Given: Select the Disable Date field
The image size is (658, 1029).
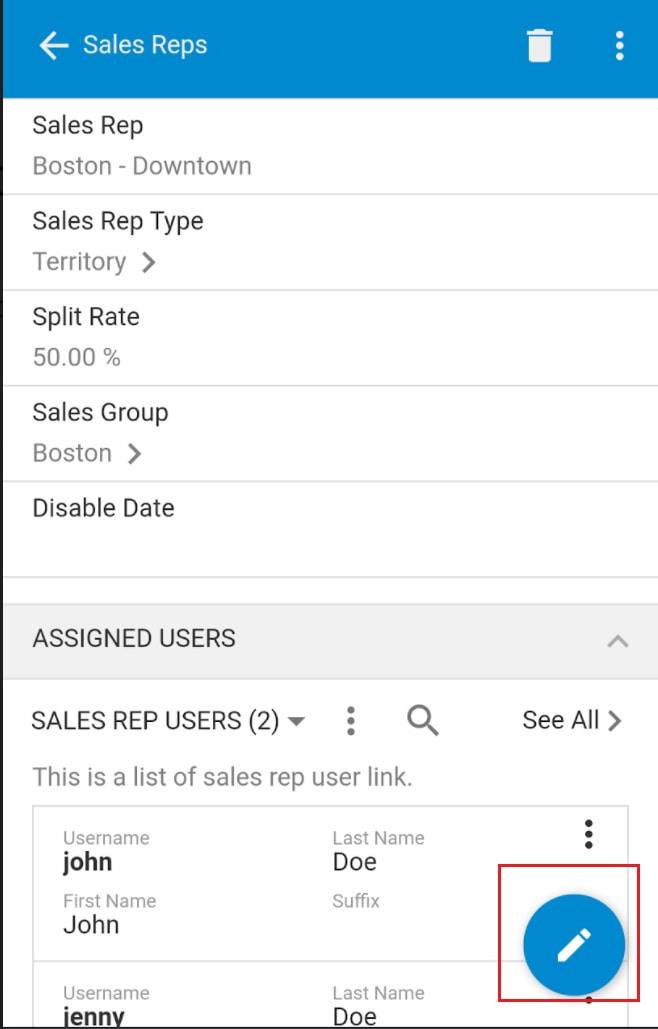Looking at the screenshot, I should (331, 530).
